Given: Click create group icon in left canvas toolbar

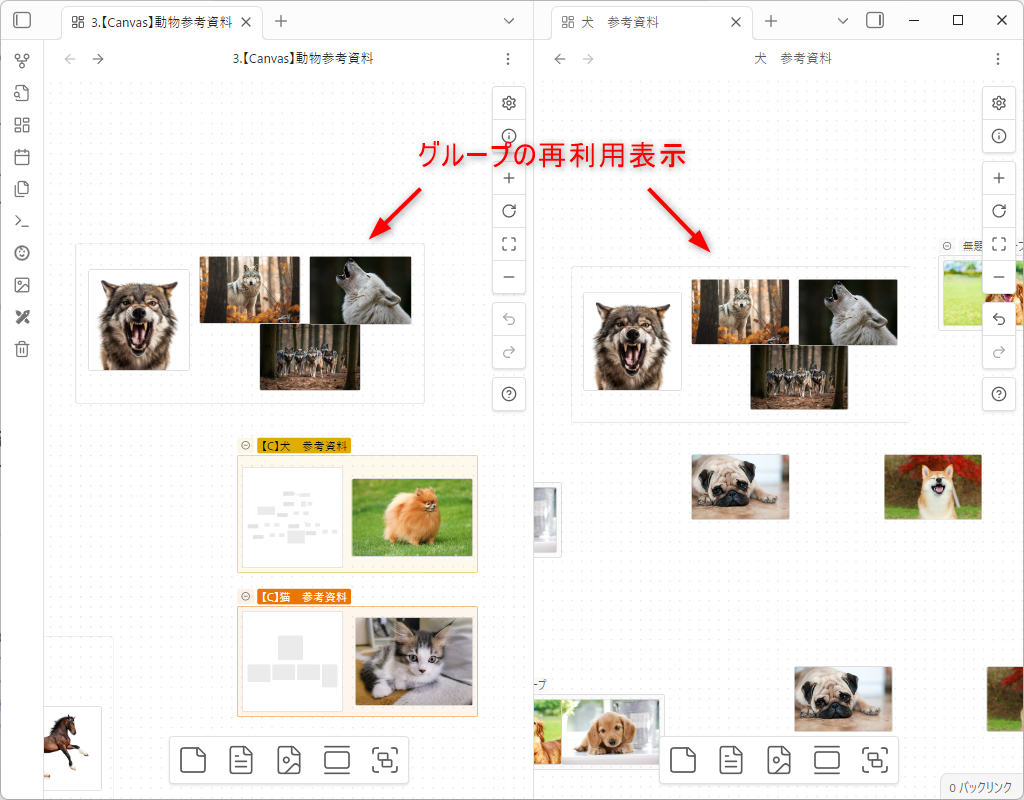Looking at the screenshot, I should coord(385,761).
